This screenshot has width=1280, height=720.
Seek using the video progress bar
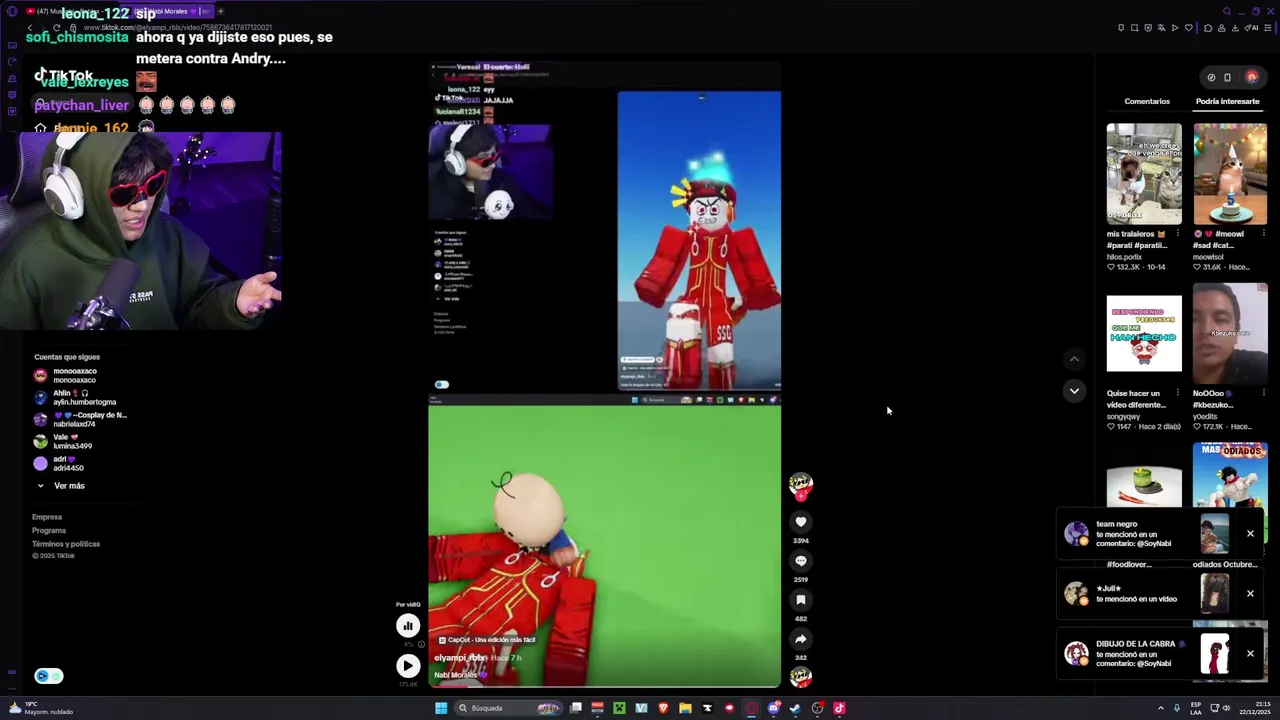(x=604, y=687)
